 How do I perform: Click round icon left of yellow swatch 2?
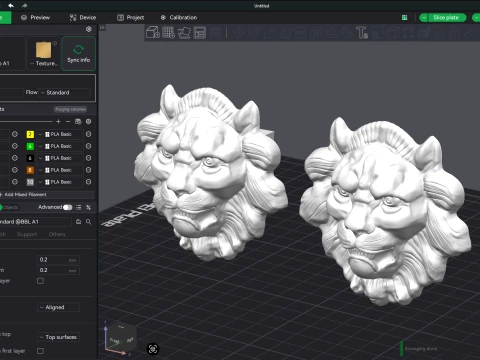[15, 134]
